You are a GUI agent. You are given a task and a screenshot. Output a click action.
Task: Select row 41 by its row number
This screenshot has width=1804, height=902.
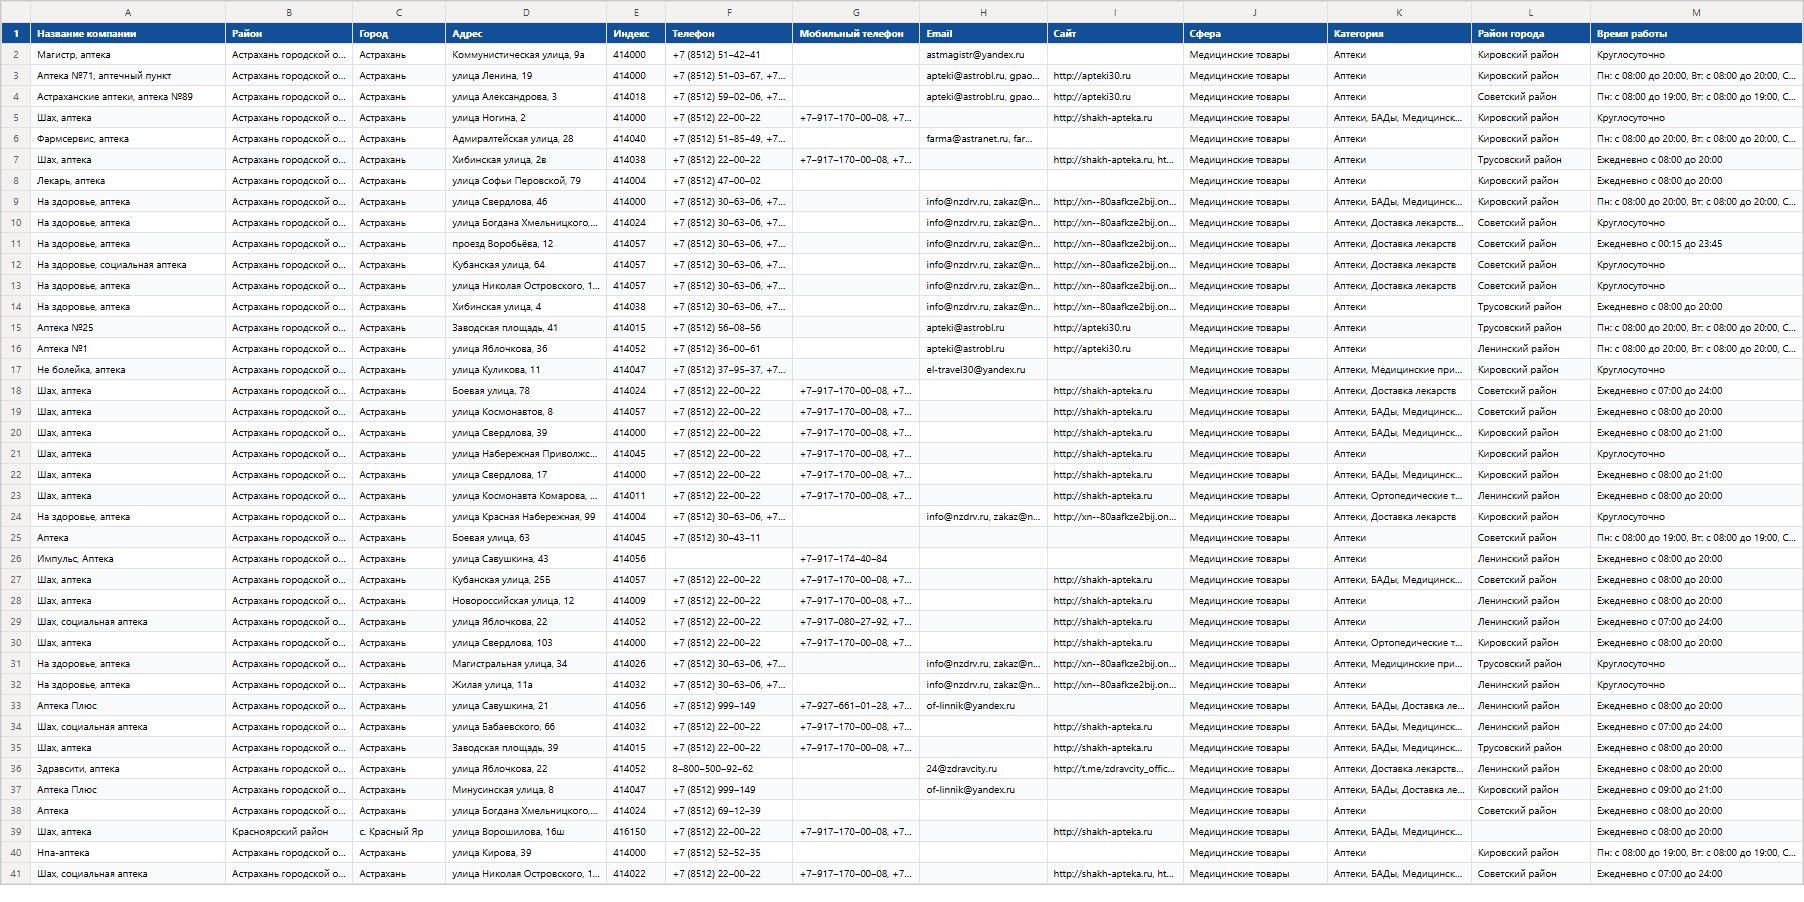click(15, 874)
